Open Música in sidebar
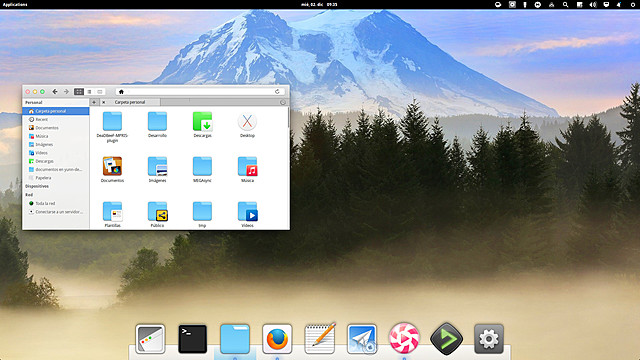This screenshot has width=640, height=360. click(56, 136)
